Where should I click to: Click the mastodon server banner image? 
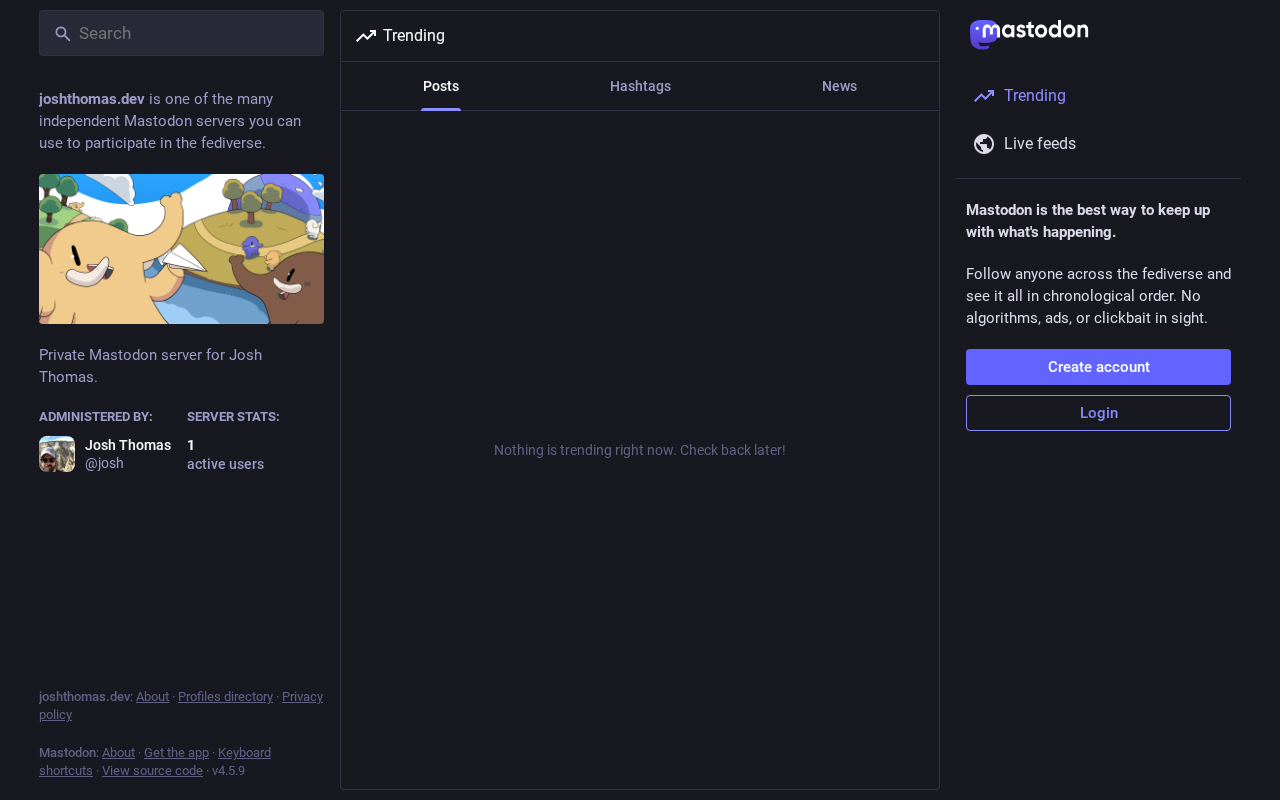point(181,249)
